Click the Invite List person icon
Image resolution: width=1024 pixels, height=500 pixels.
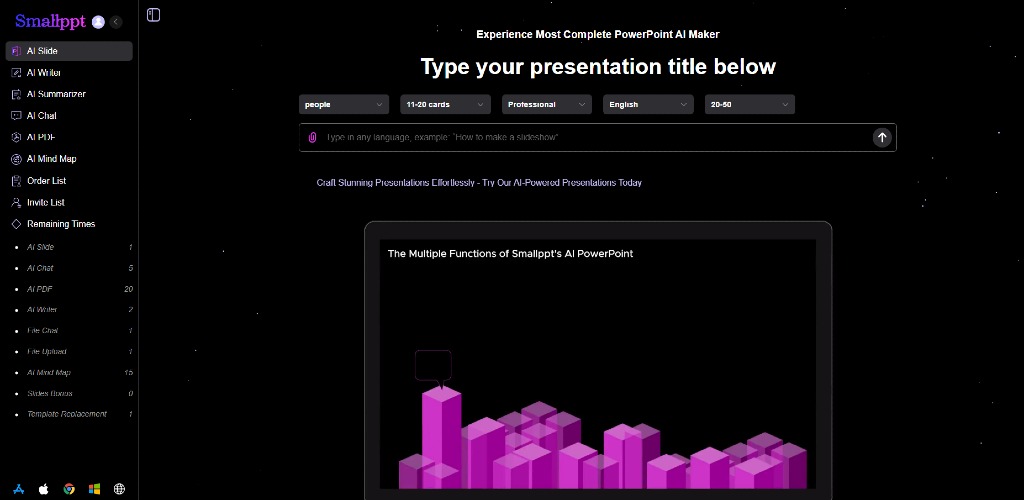[x=16, y=202]
